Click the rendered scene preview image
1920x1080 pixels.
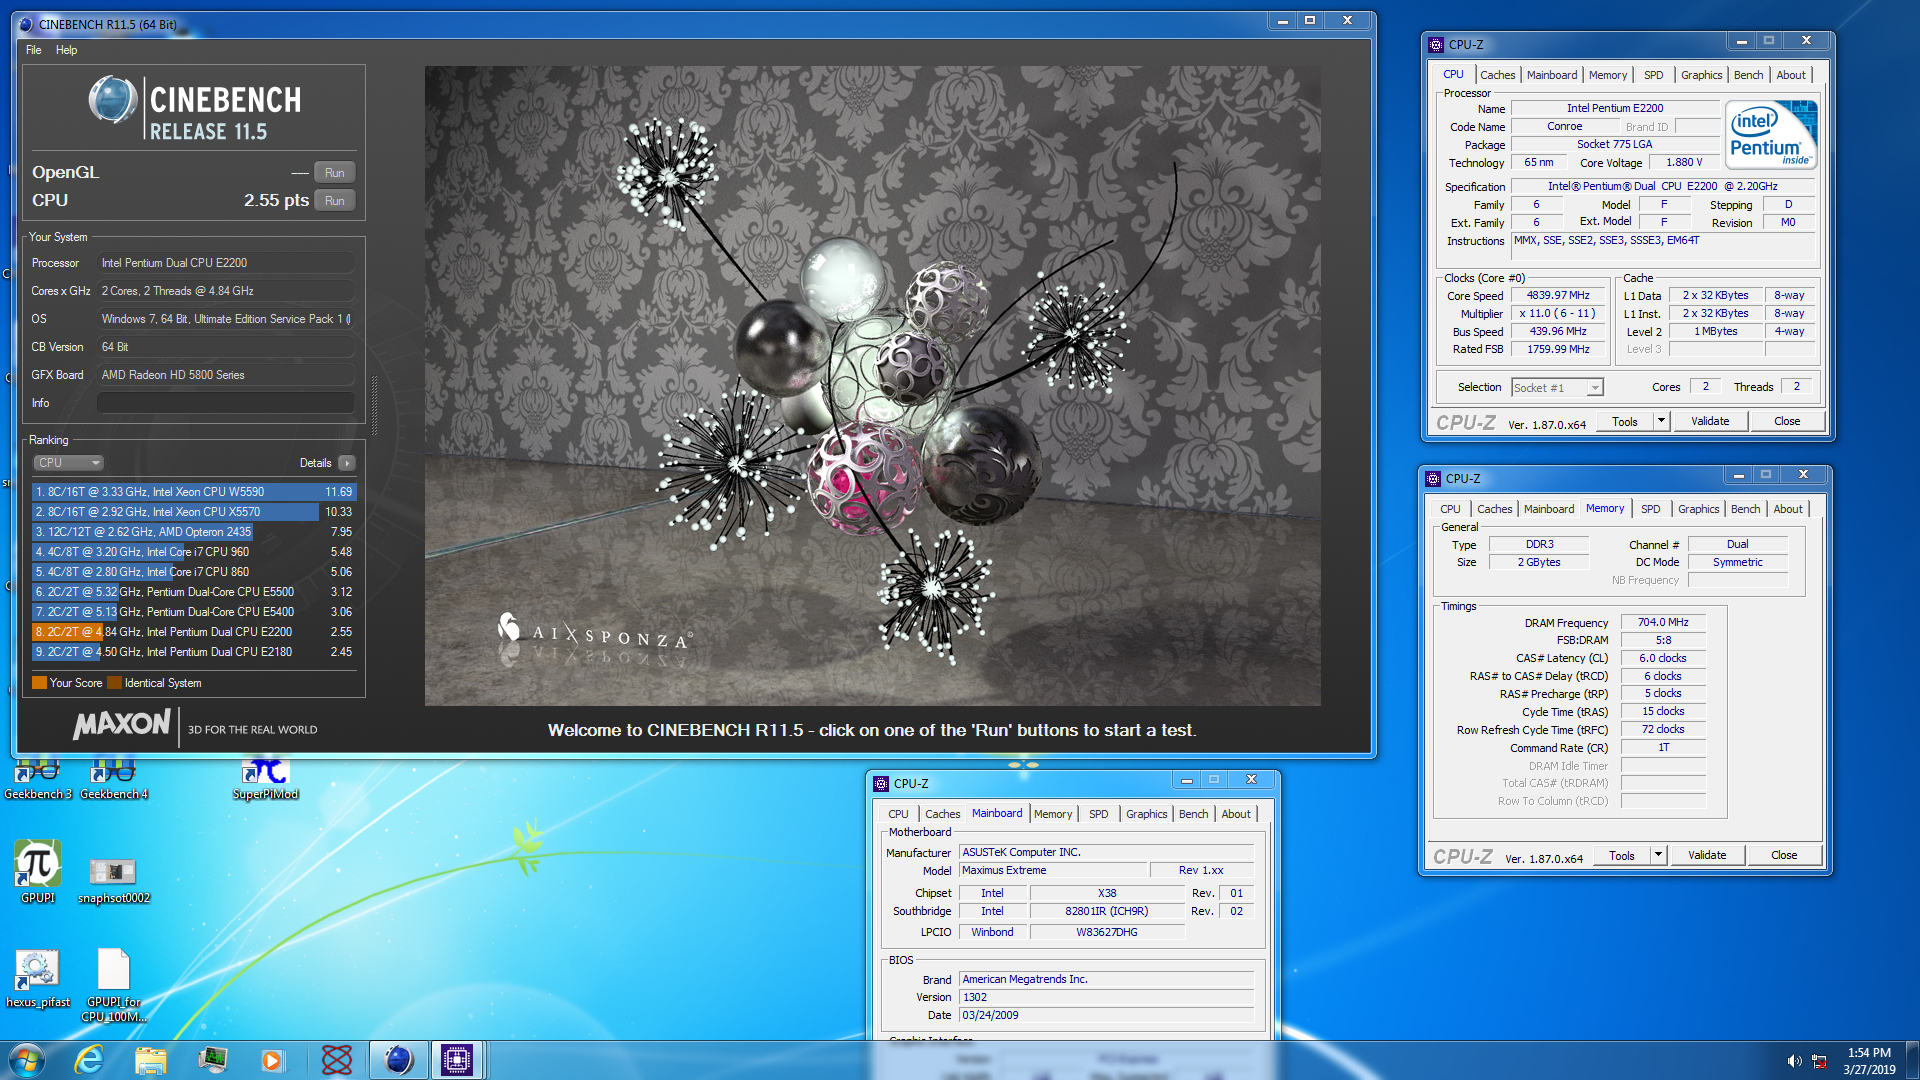click(x=872, y=386)
